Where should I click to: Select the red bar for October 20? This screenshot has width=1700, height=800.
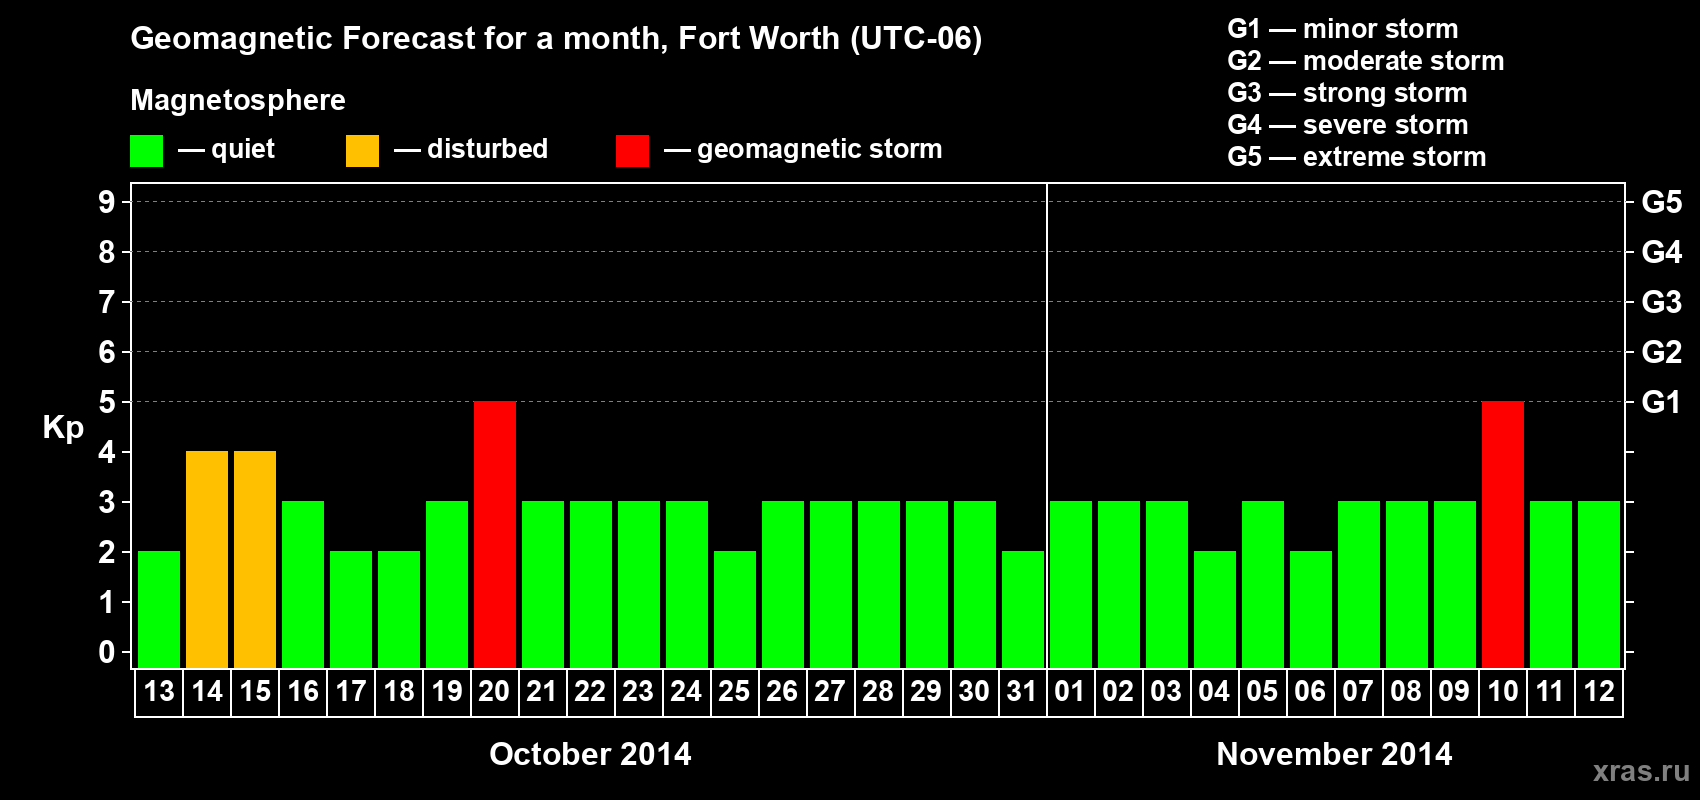pyautogui.click(x=495, y=534)
